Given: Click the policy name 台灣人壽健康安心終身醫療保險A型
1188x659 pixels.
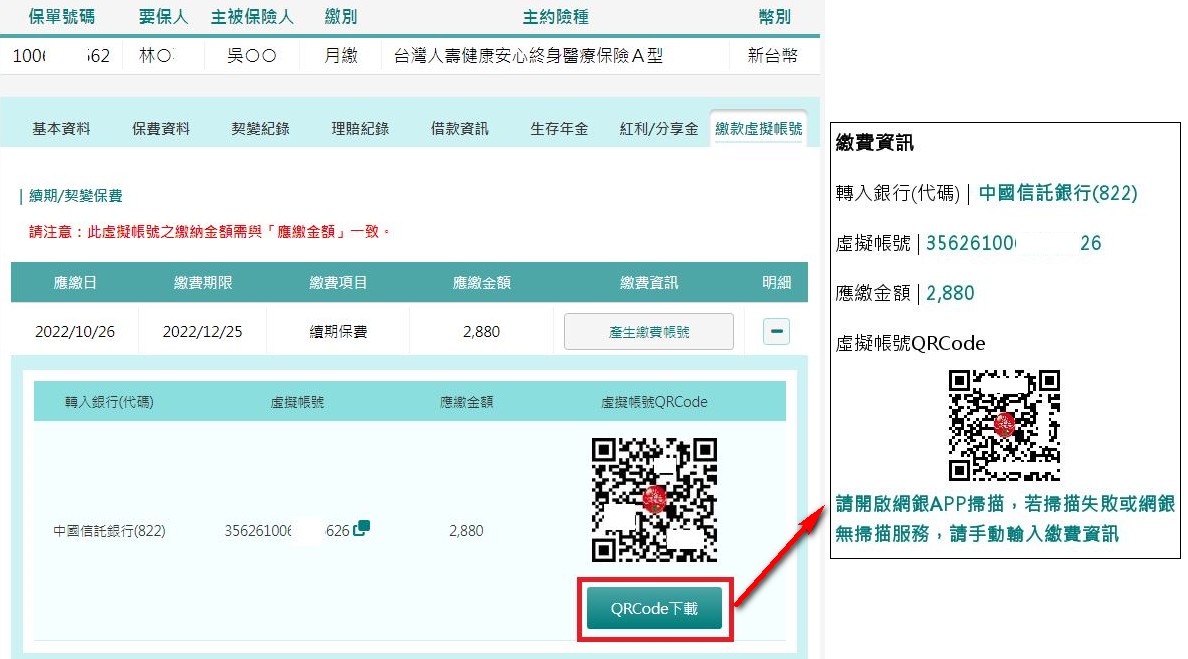Looking at the screenshot, I should [x=529, y=55].
